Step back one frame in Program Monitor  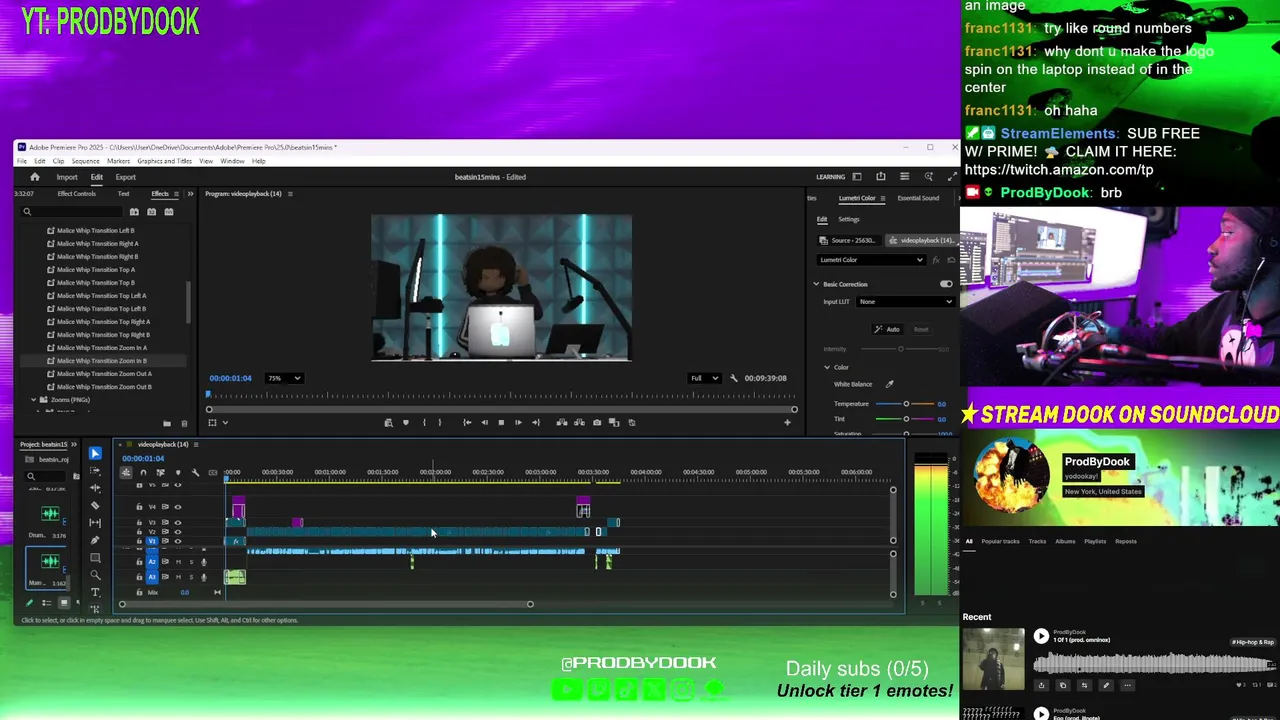pos(484,422)
